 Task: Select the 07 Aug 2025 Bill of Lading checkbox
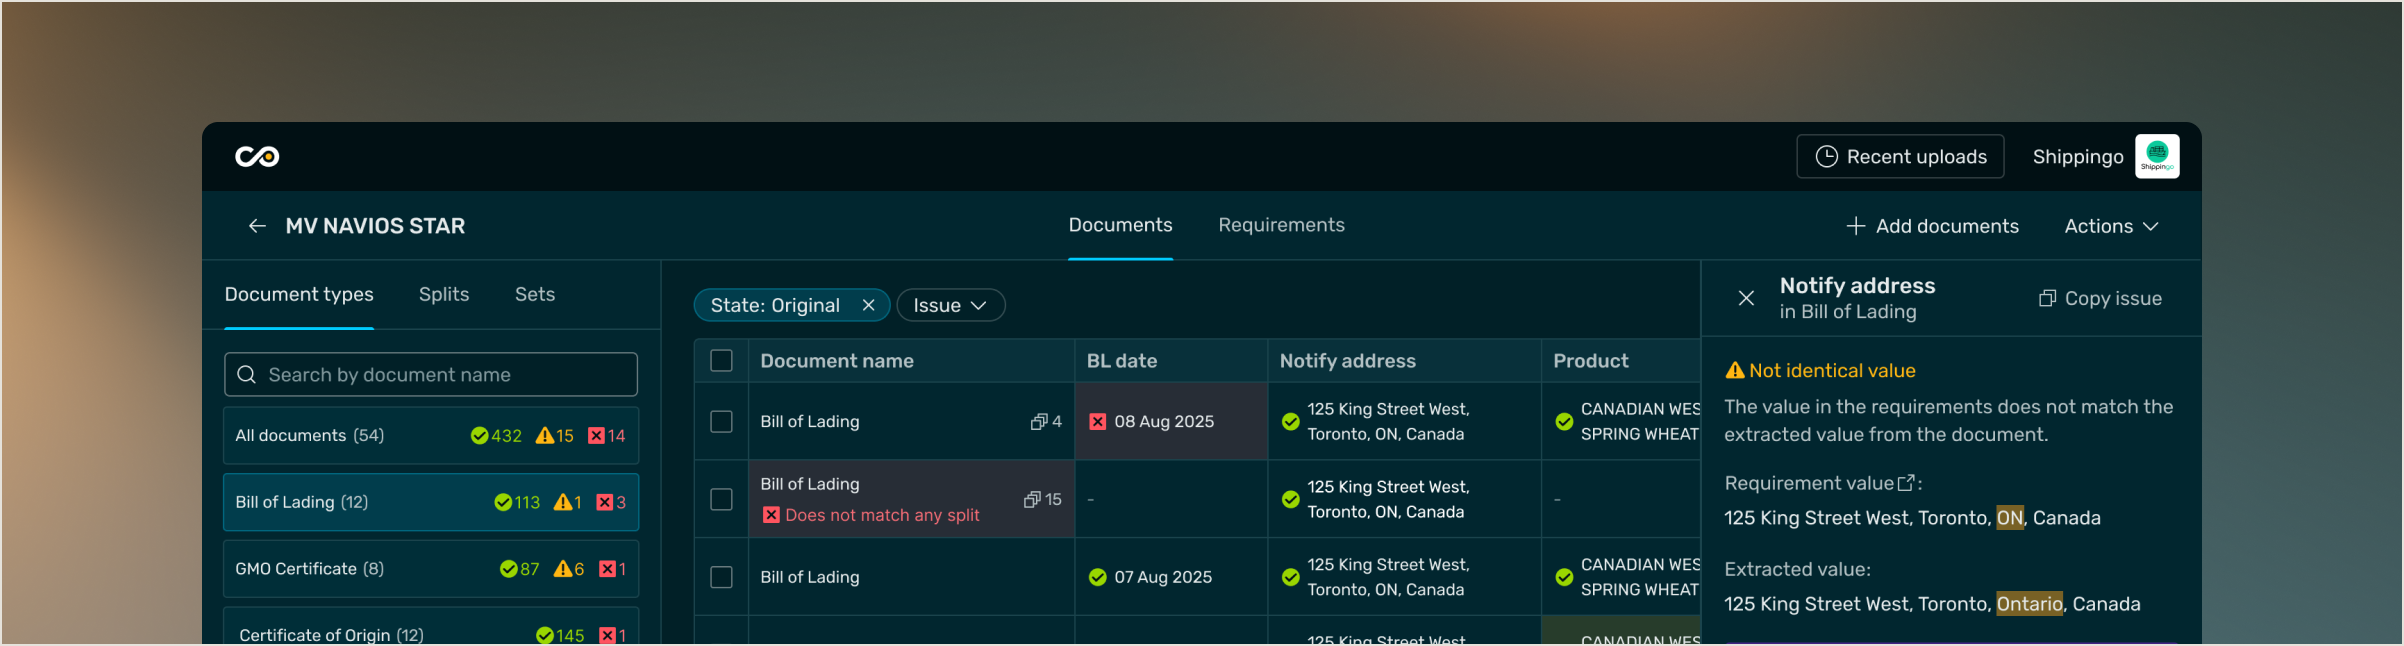click(721, 577)
